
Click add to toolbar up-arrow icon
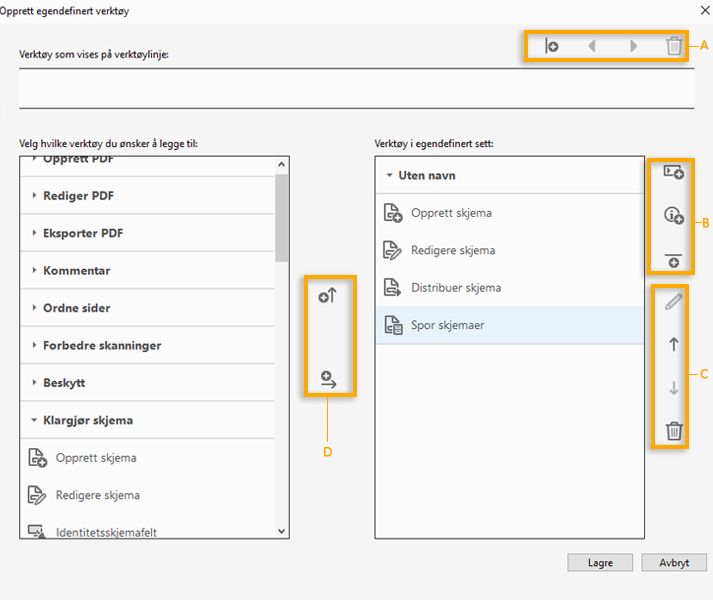[x=329, y=297]
